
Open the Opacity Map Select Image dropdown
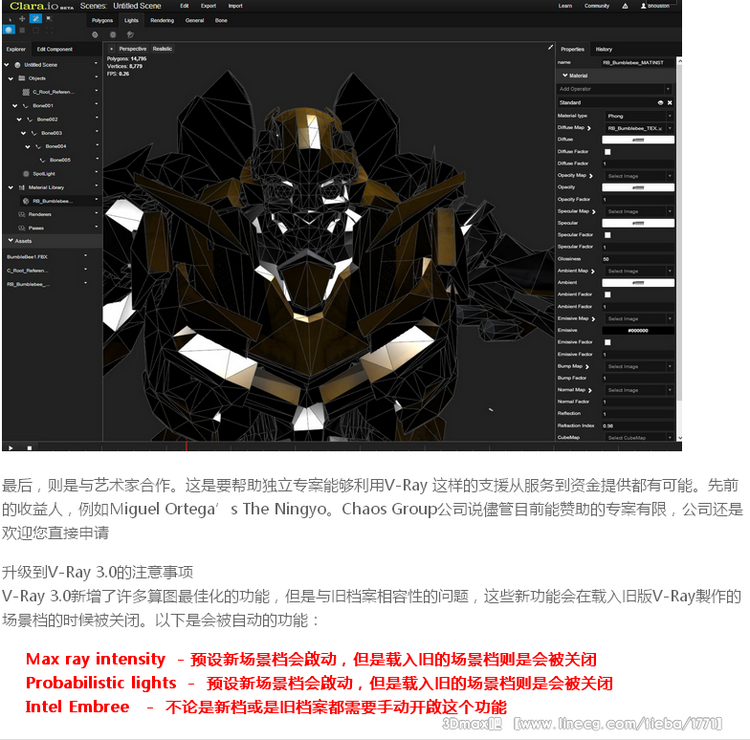(670, 176)
